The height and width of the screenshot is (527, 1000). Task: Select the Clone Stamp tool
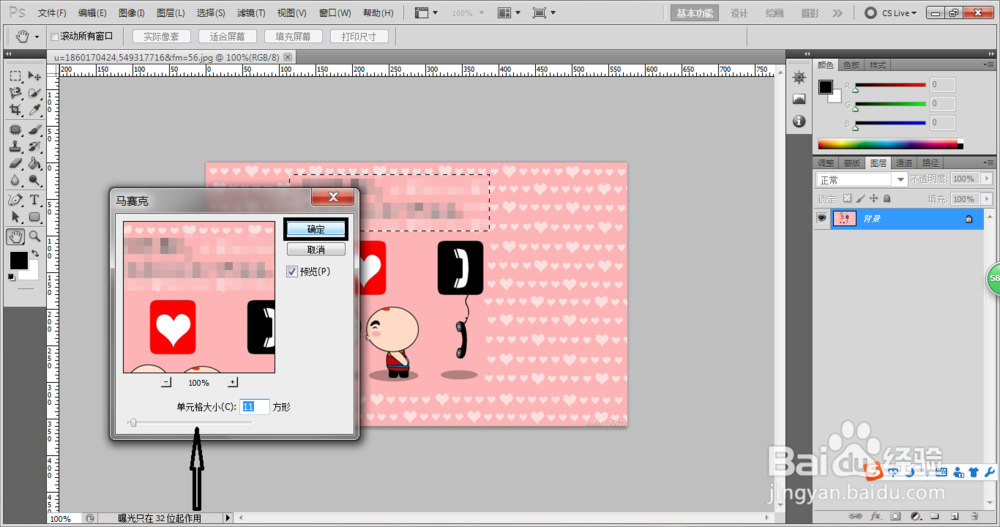pyautogui.click(x=15, y=146)
